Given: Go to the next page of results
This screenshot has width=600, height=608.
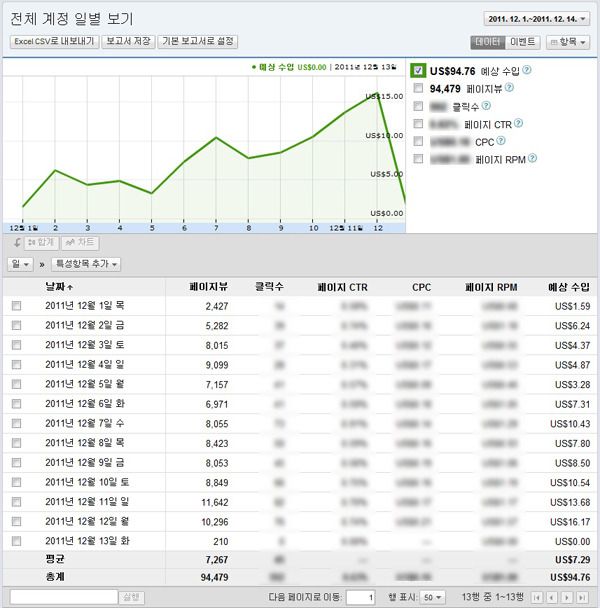Looking at the screenshot, I should tap(567, 598).
